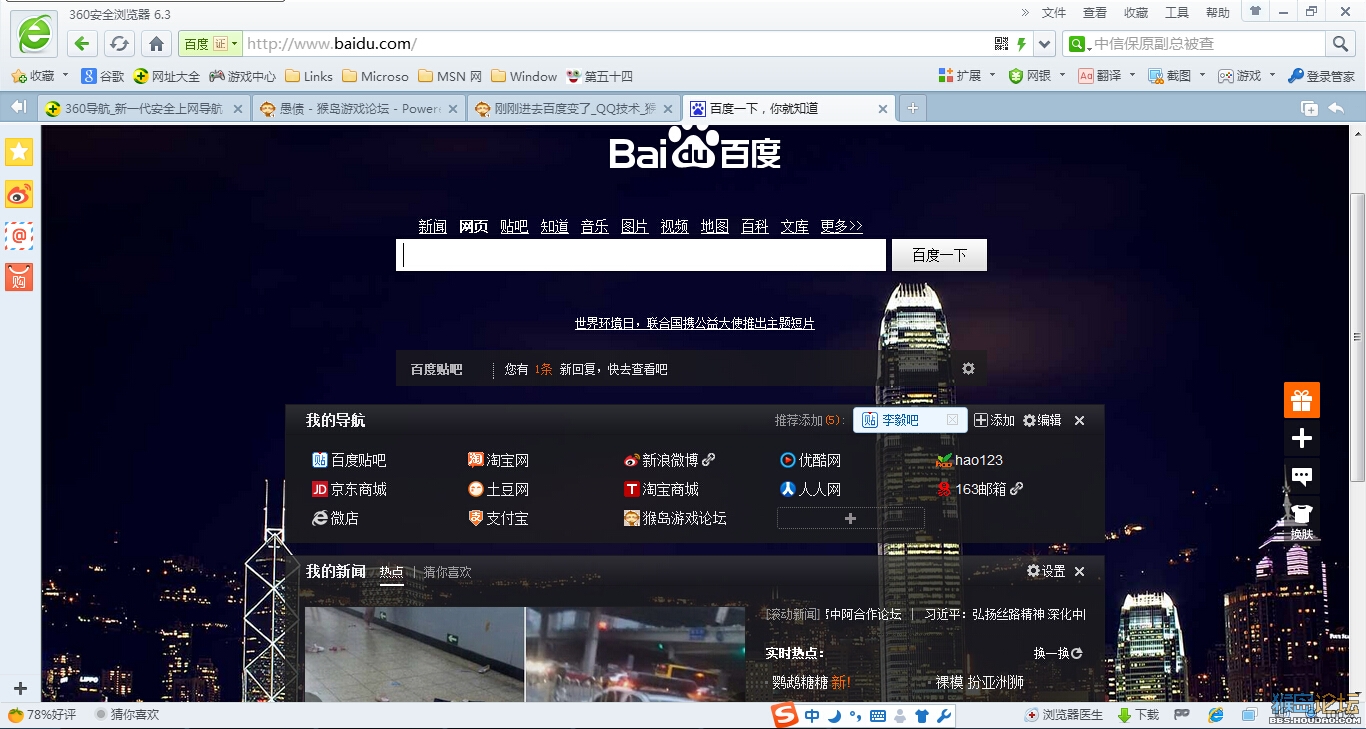Select the 猜你喜欢 news tab
Screen dimensions: 1366x729
coord(447,572)
